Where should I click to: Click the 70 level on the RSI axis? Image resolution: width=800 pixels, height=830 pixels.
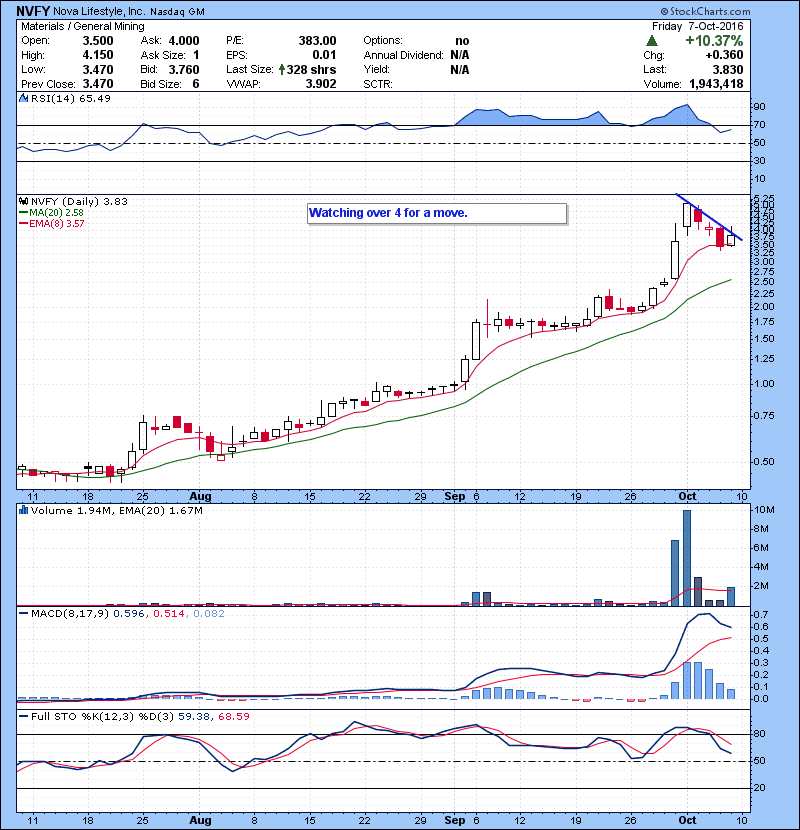(x=759, y=125)
